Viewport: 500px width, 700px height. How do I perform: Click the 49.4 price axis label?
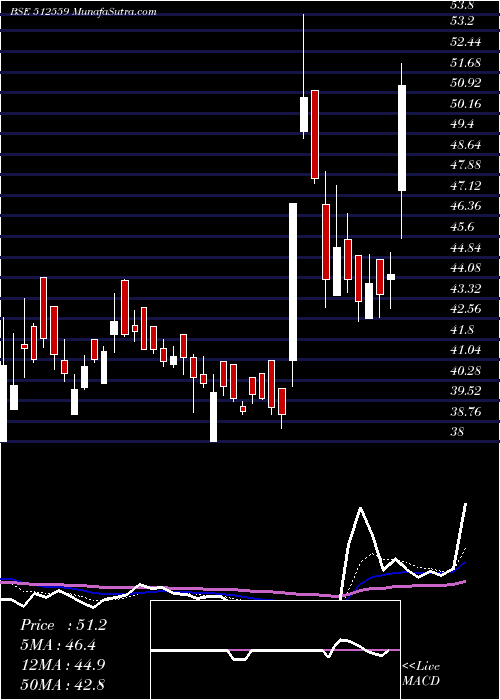coord(464,124)
